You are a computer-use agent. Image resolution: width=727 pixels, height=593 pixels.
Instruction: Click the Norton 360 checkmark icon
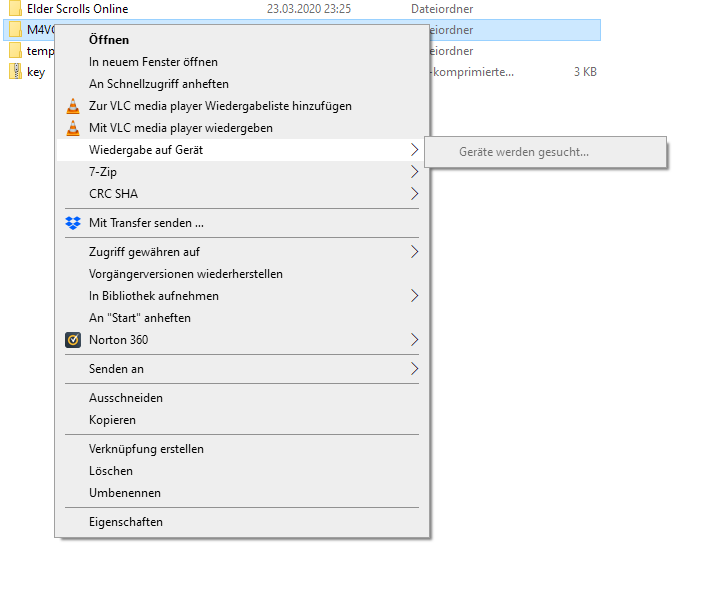point(73,340)
